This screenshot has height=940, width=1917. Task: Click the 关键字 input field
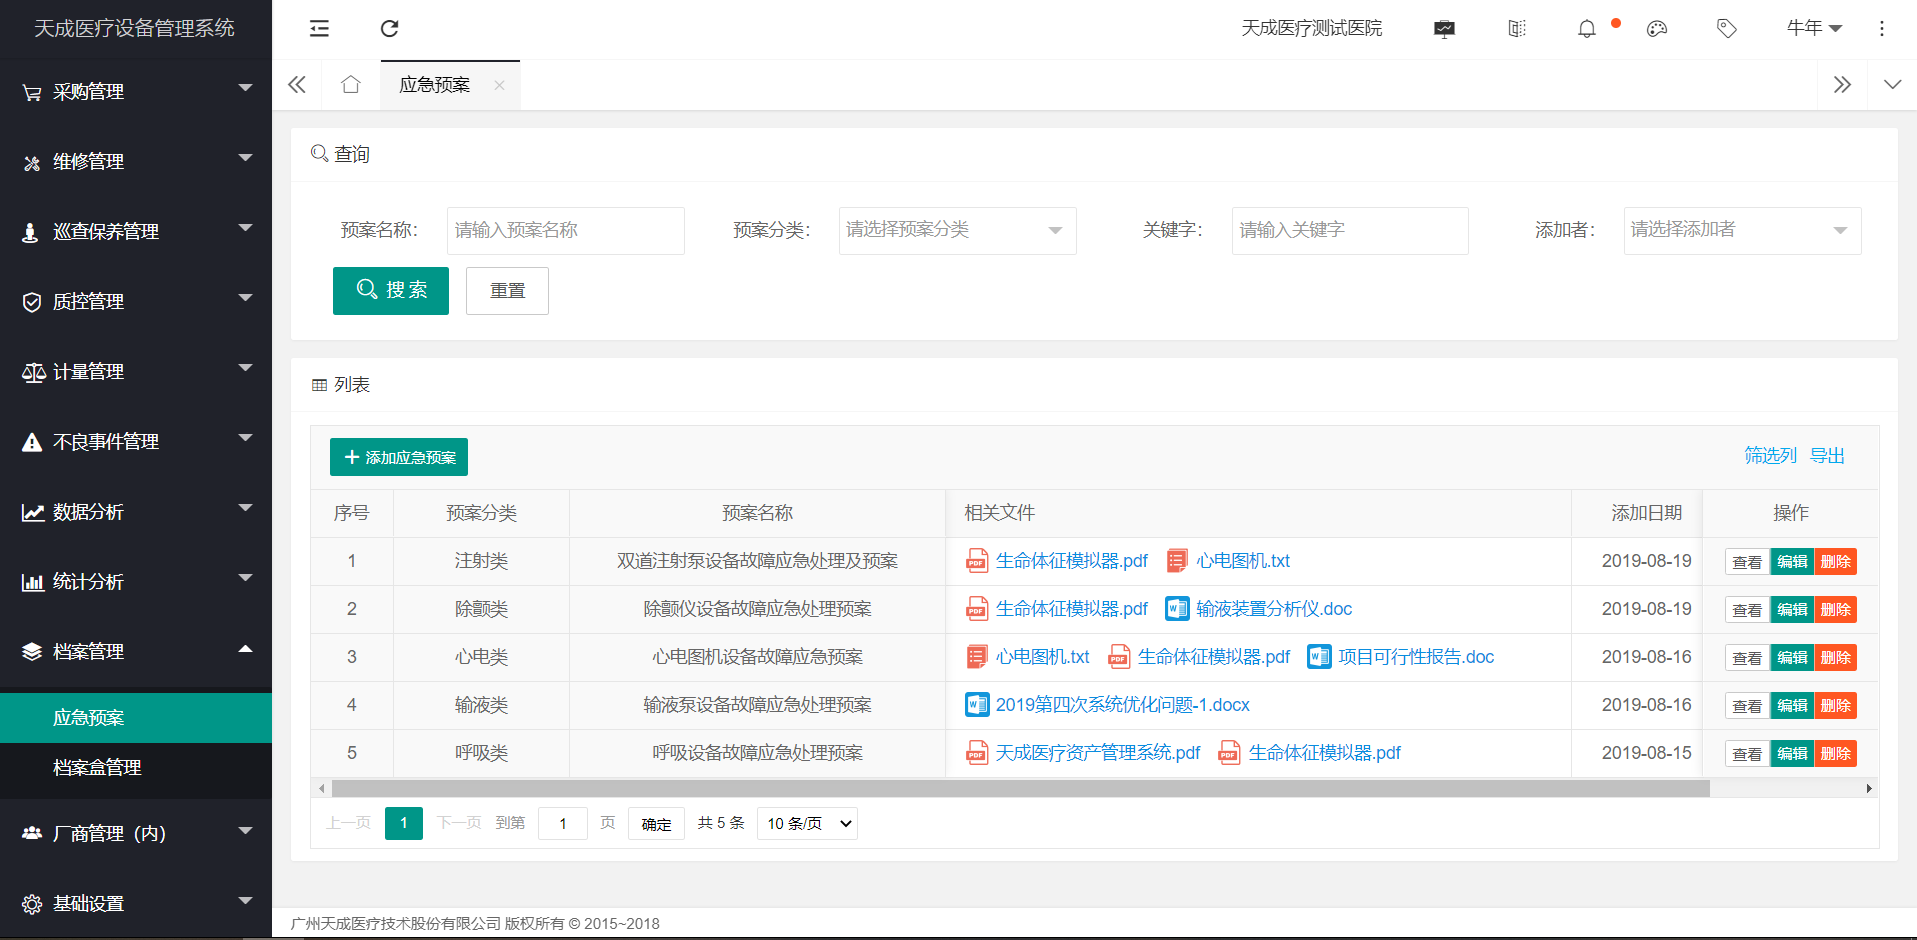[x=1350, y=230]
